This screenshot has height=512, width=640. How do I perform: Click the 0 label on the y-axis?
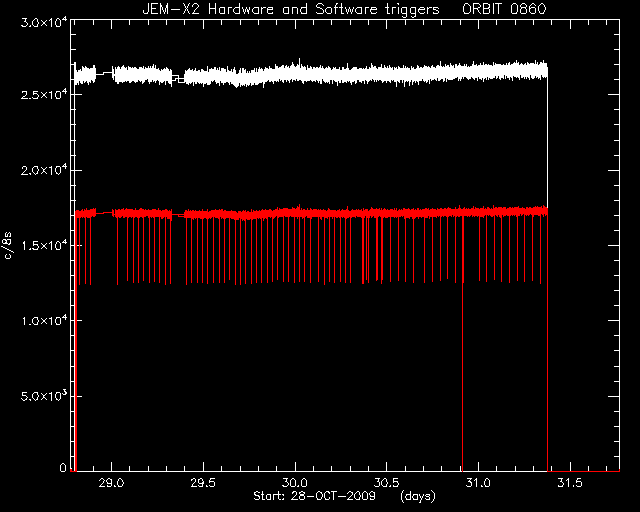(x=63, y=467)
